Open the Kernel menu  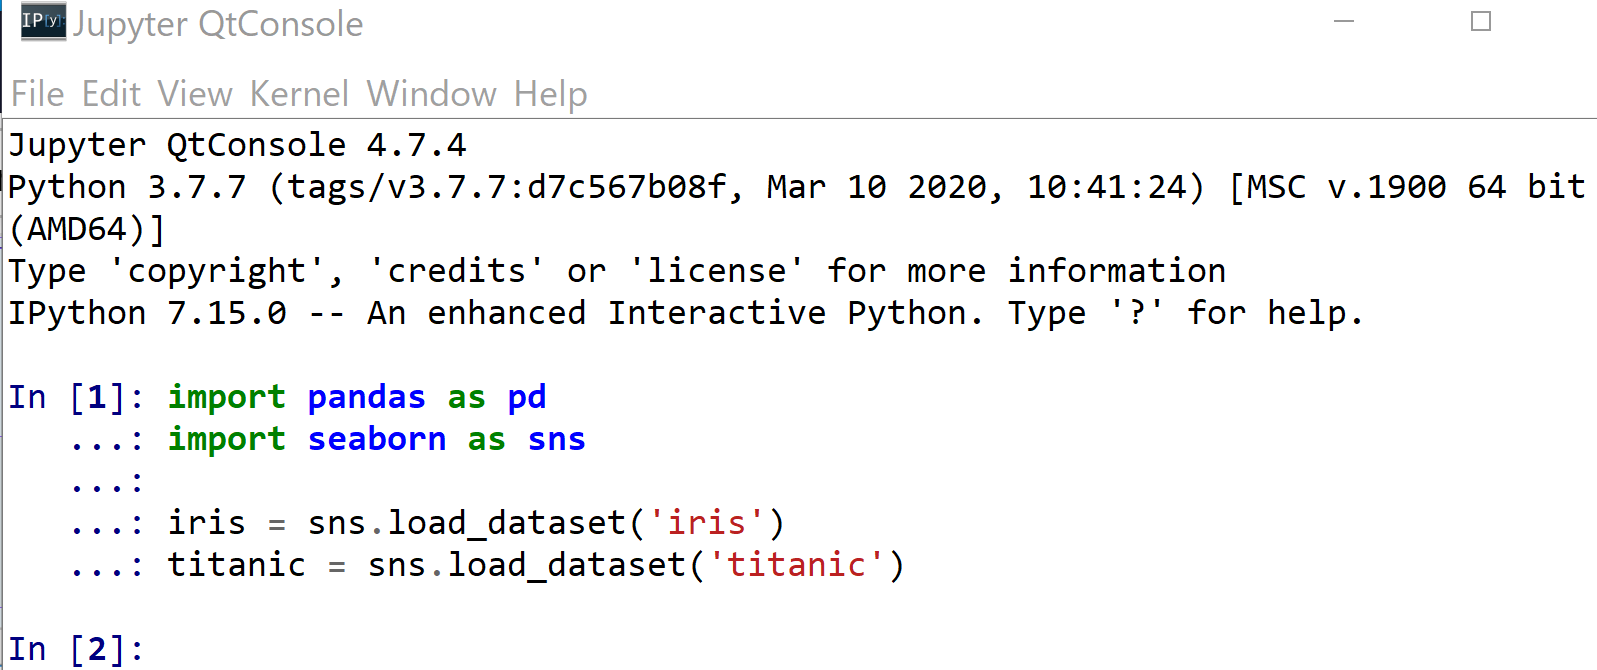pos(299,94)
